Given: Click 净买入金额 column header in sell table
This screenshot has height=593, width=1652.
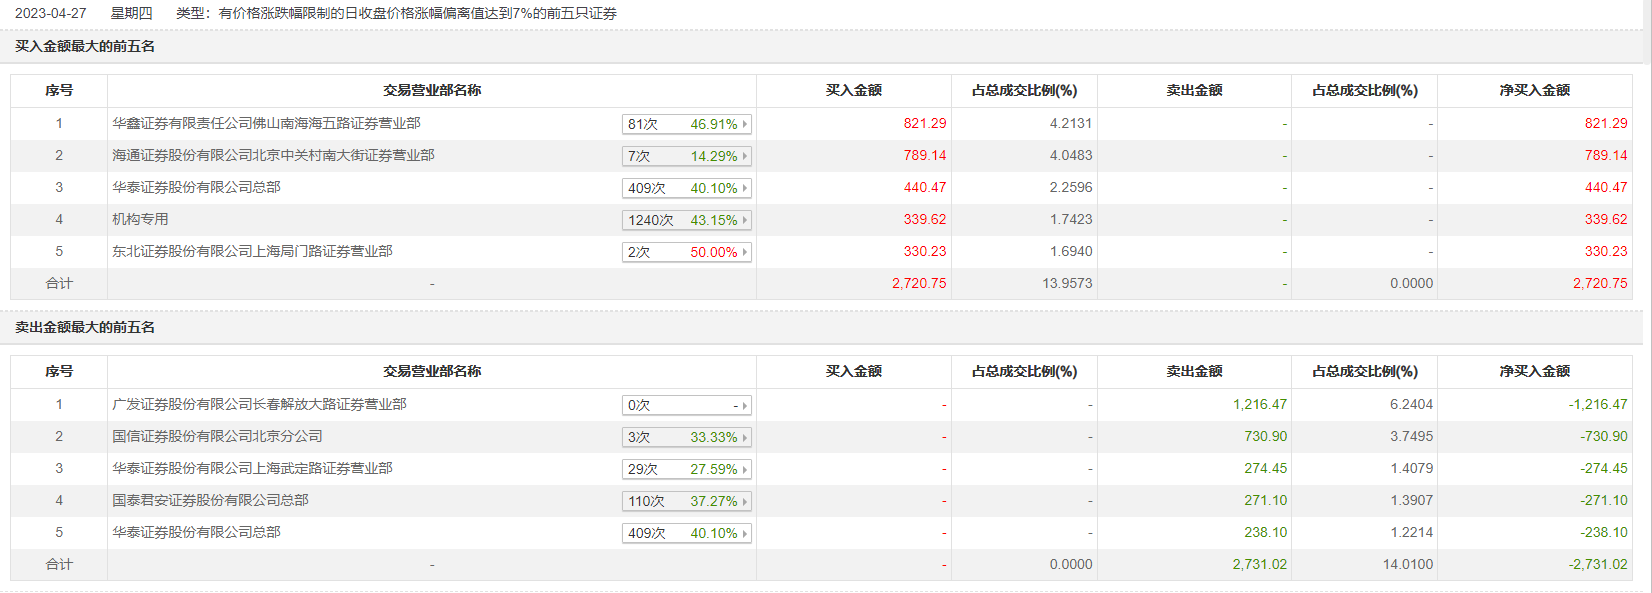Looking at the screenshot, I should pos(1534,371).
